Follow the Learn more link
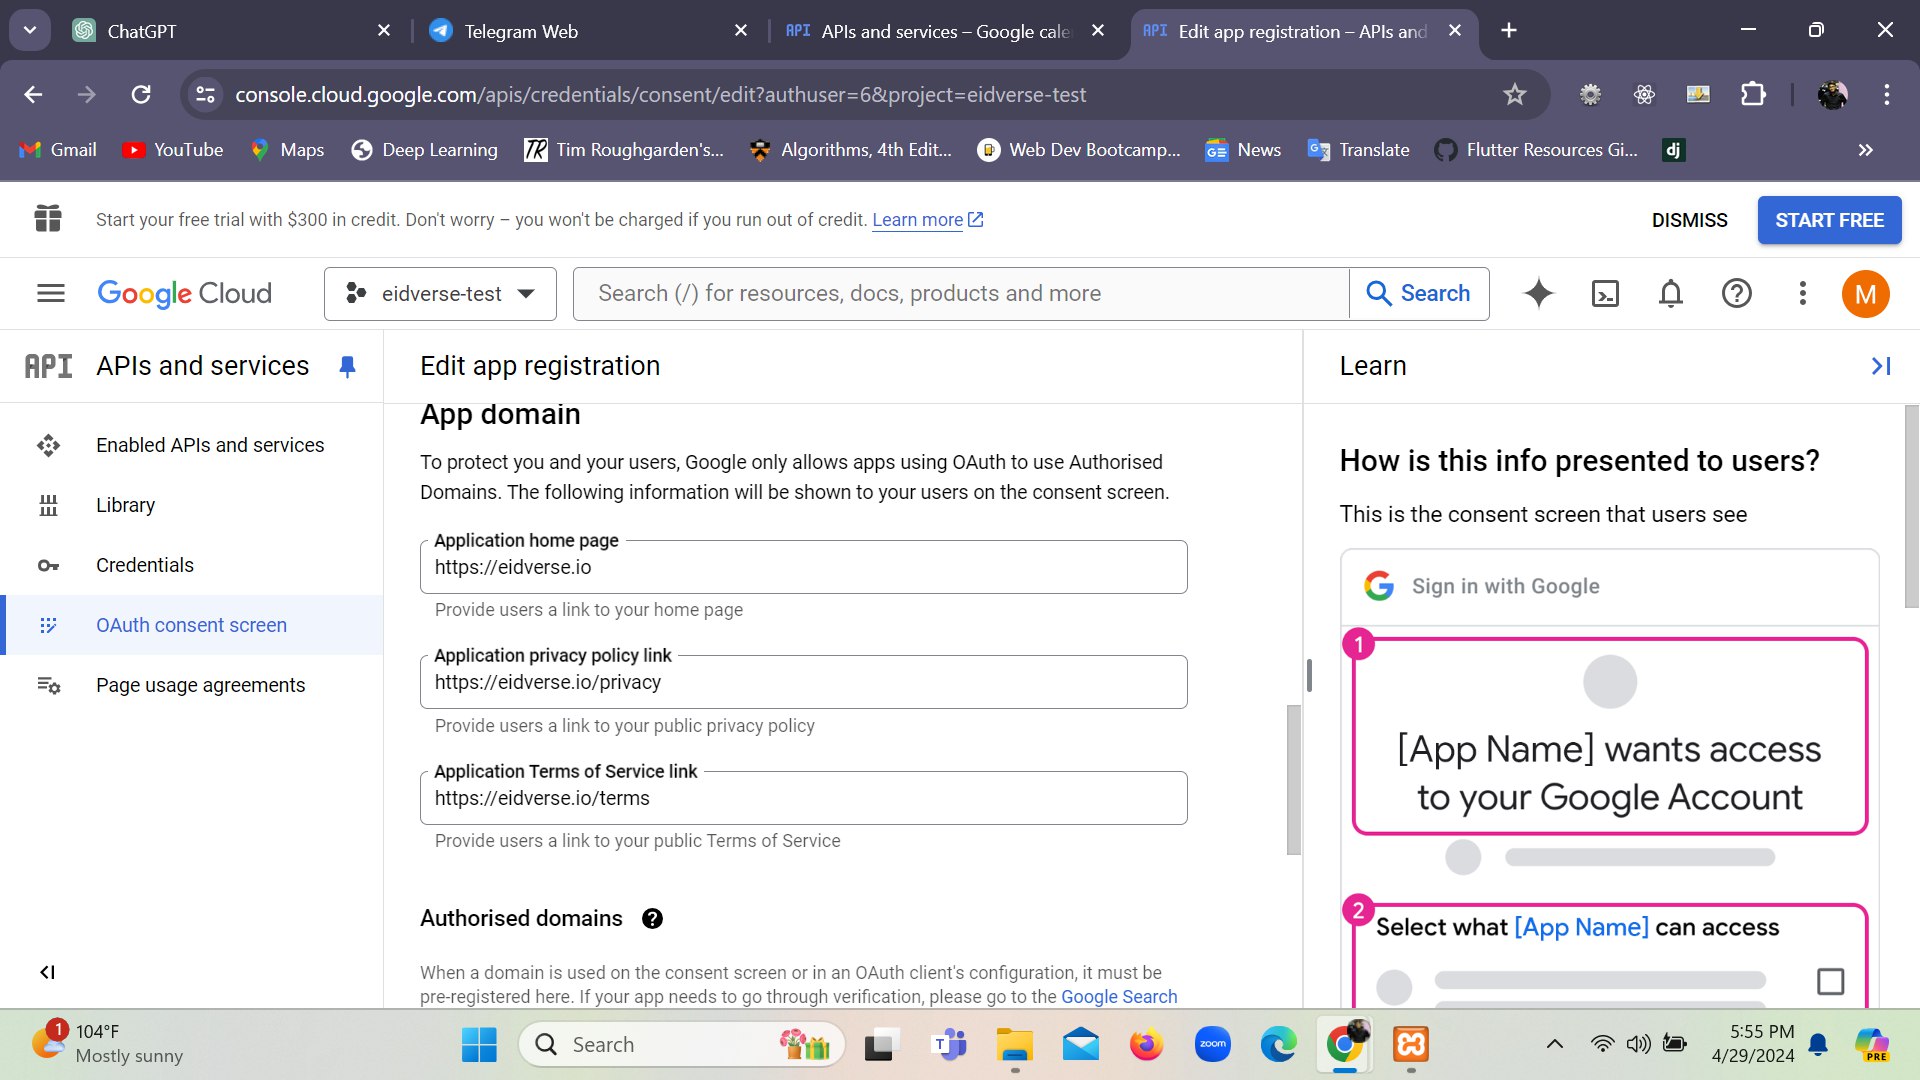 click(927, 220)
